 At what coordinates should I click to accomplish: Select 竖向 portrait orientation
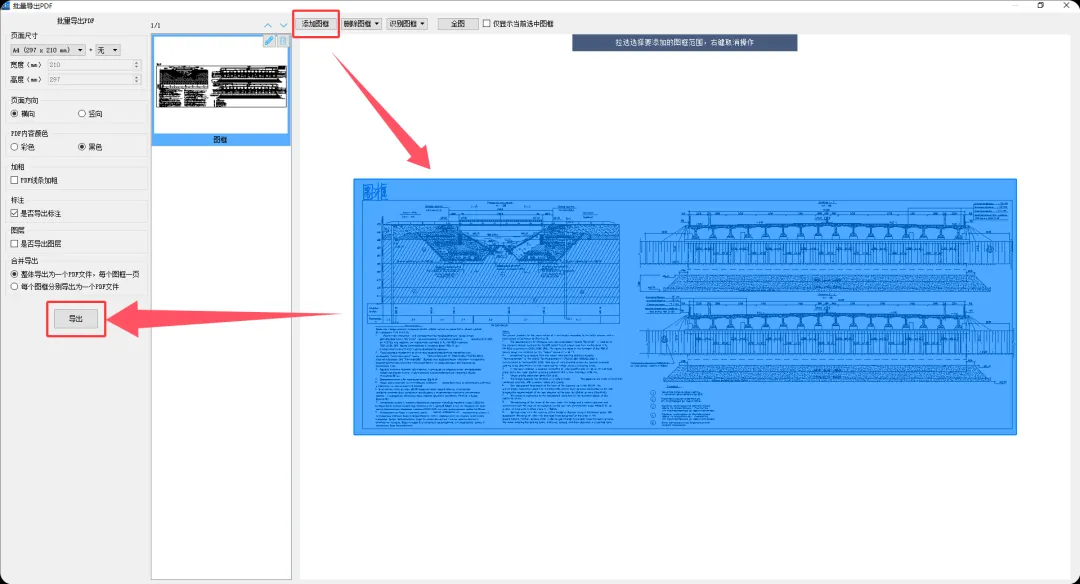(82, 114)
